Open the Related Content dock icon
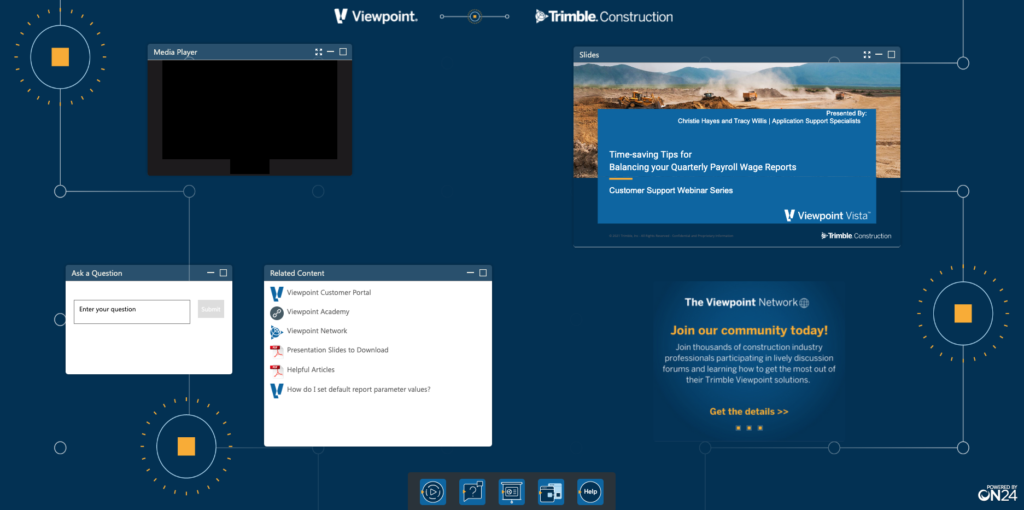Image resolution: width=1024 pixels, height=510 pixels. coord(551,492)
